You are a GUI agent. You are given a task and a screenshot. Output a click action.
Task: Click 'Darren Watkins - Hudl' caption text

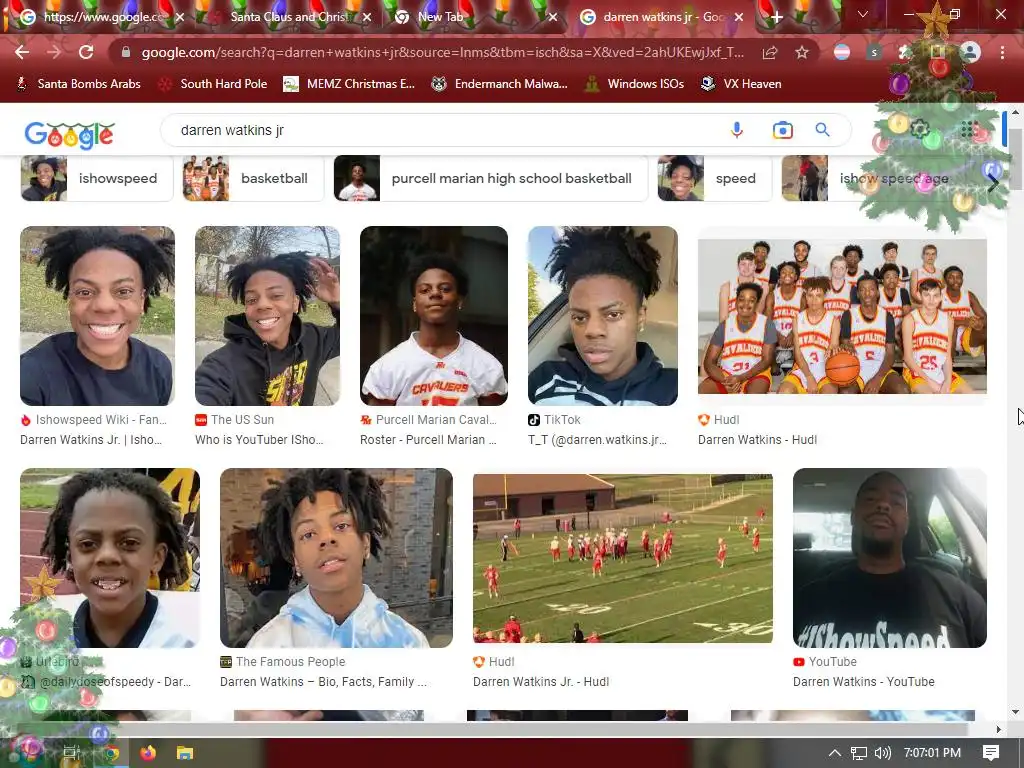pos(758,440)
